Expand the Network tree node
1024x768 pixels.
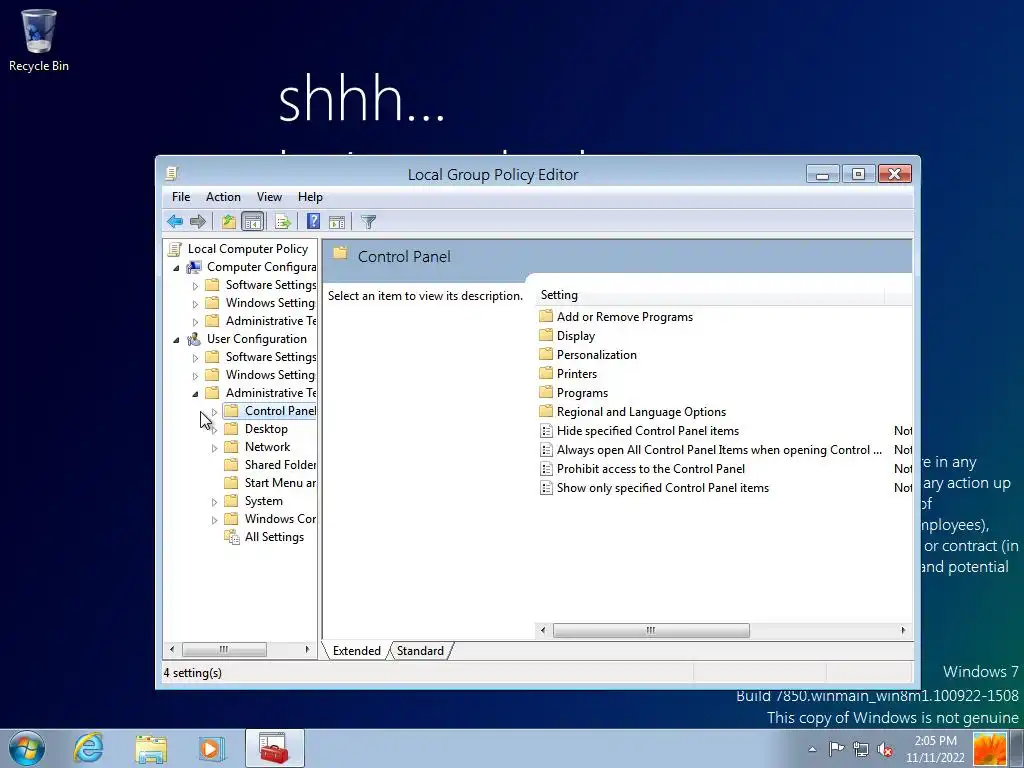point(214,448)
